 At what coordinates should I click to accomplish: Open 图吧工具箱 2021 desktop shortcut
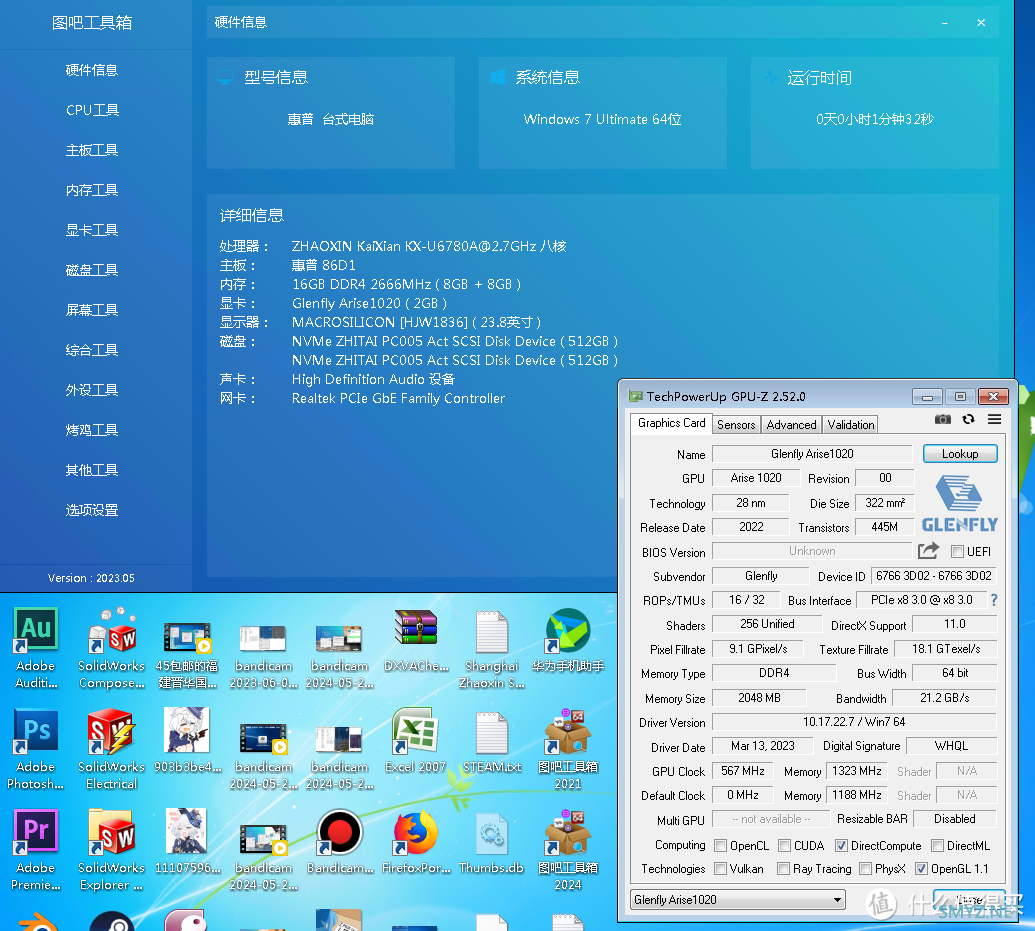click(568, 748)
